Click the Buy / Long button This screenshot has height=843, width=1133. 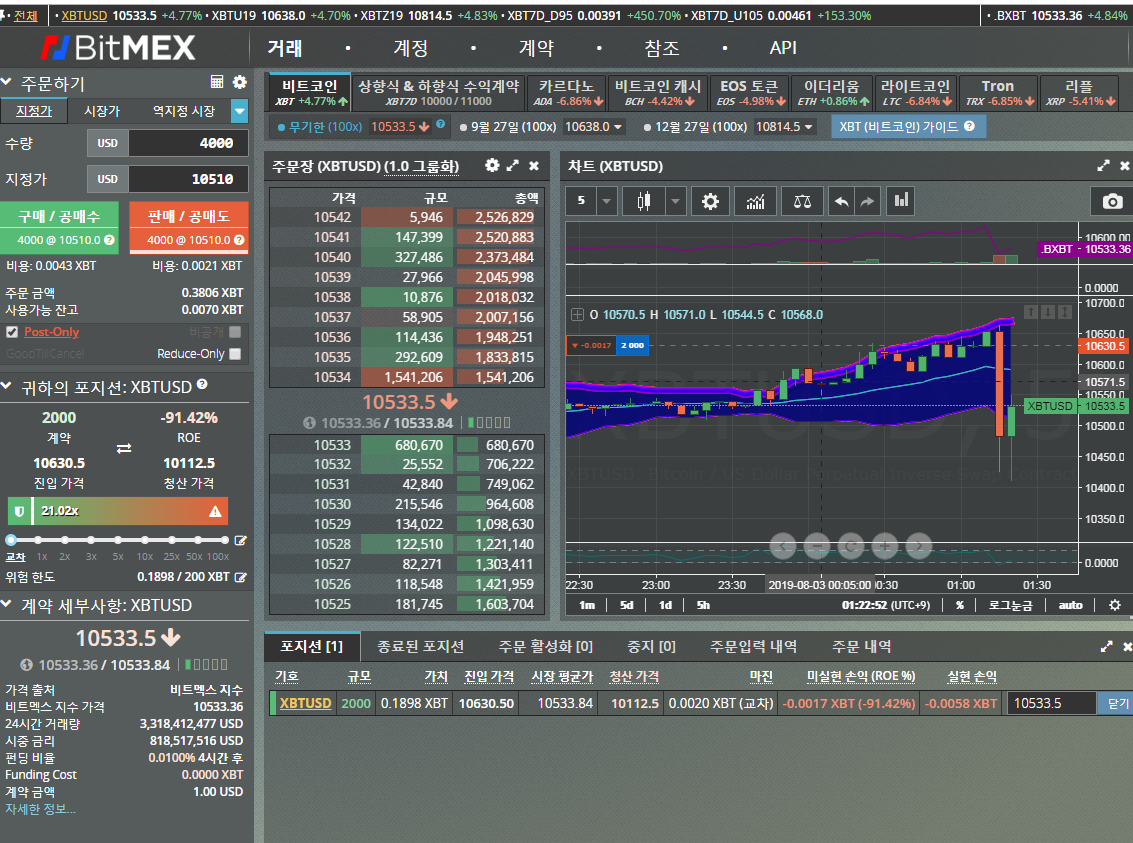[59, 228]
